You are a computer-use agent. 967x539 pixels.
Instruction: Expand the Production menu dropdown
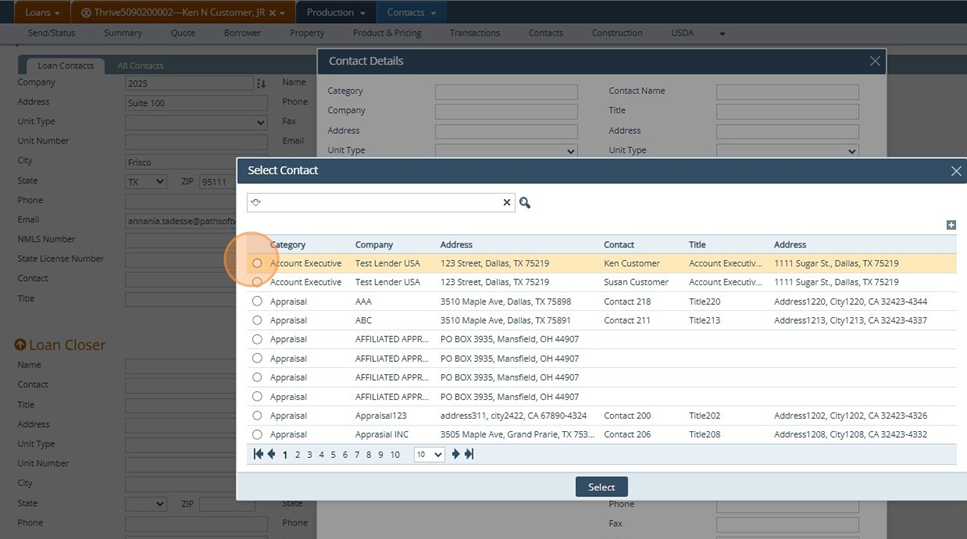pyautogui.click(x=335, y=12)
